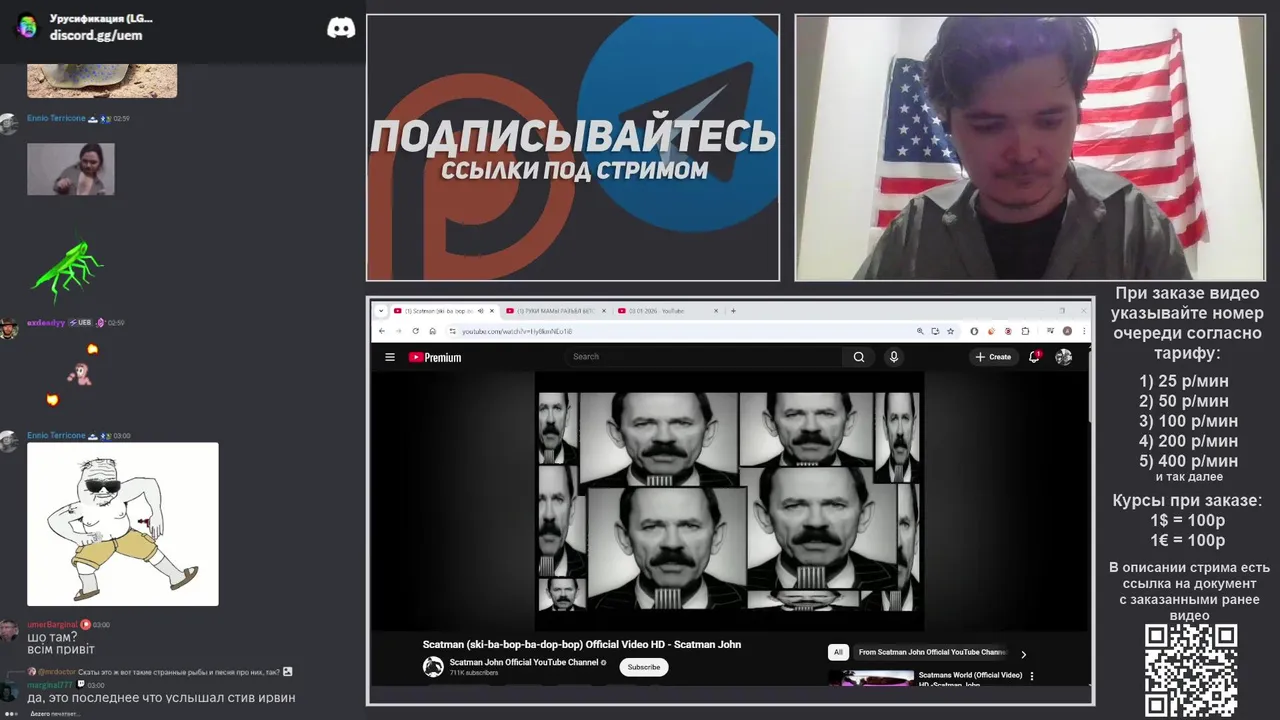Screen dimensions: 1280x720
Task: Click the YouTube Premium logo
Action: click(x=435, y=357)
